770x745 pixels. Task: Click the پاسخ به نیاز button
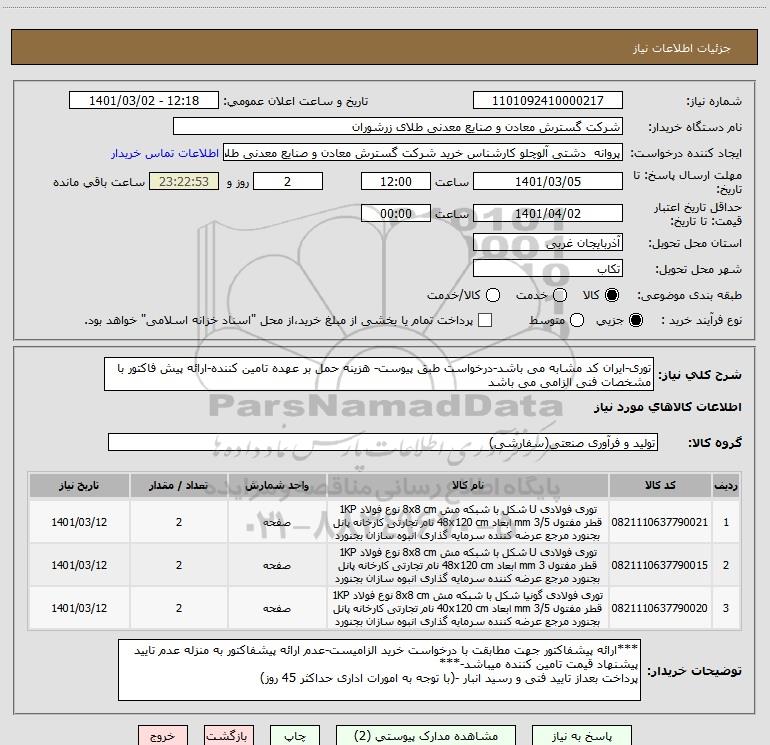(582, 736)
